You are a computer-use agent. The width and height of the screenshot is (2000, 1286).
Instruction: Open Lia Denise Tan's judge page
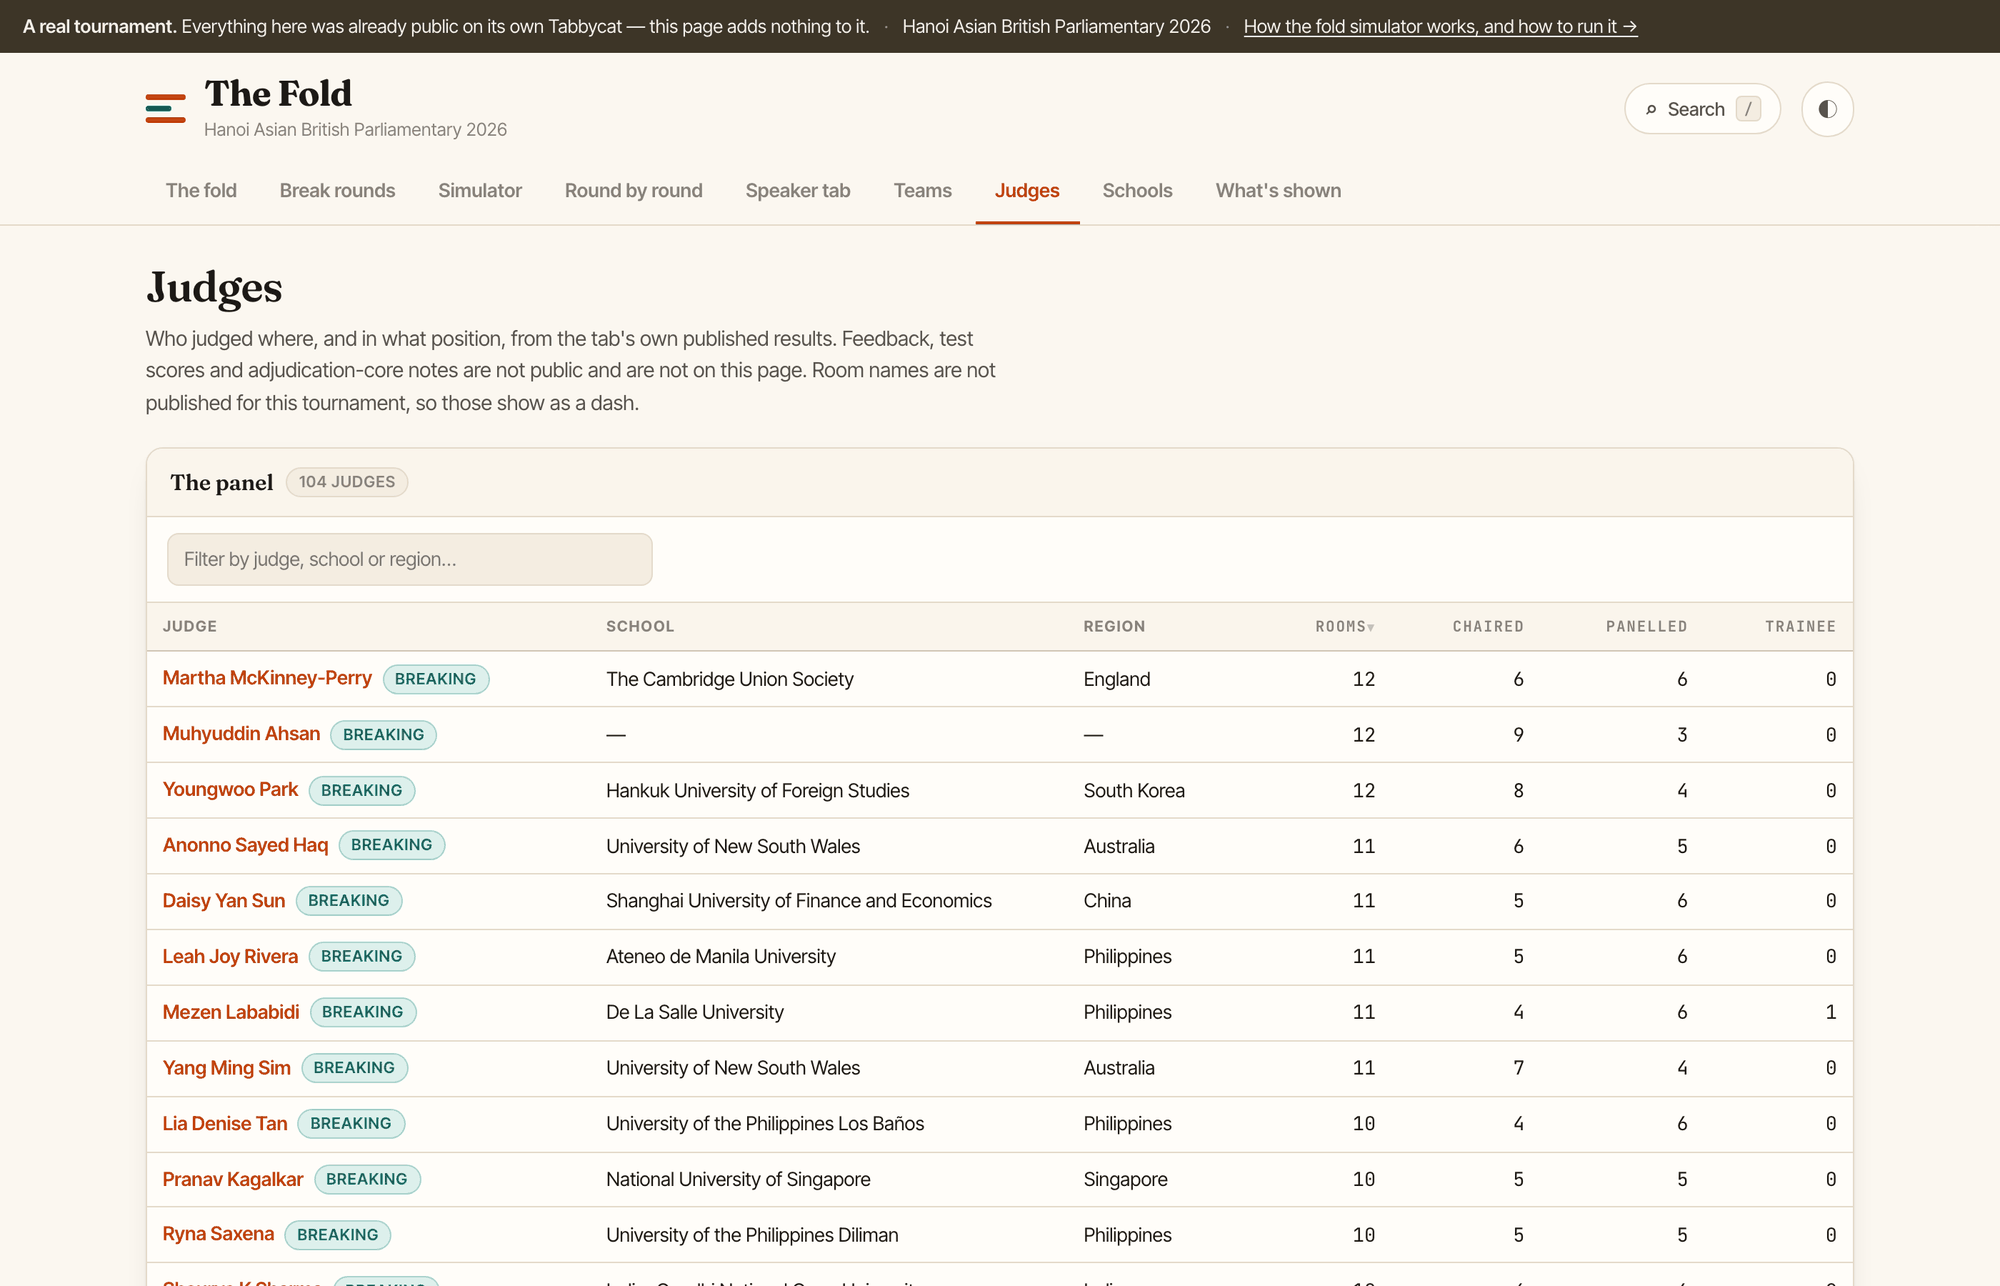(x=225, y=1124)
